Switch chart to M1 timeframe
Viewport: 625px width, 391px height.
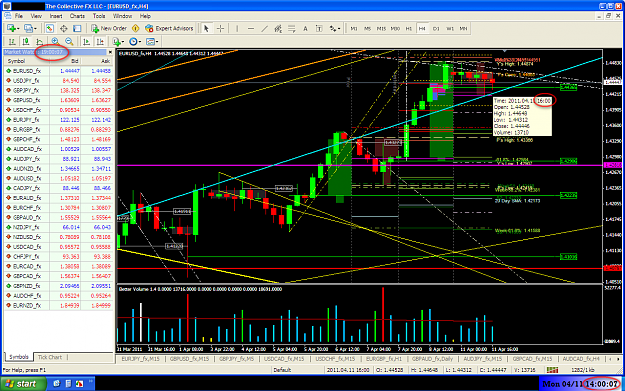pyautogui.click(x=354, y=28)
